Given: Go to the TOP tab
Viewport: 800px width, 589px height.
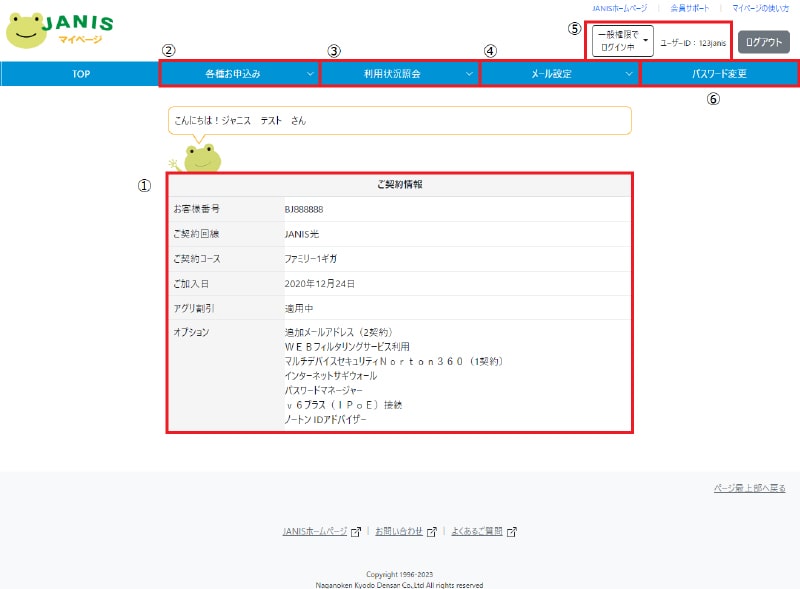Looking at the screenshot, I should (80, 74).
